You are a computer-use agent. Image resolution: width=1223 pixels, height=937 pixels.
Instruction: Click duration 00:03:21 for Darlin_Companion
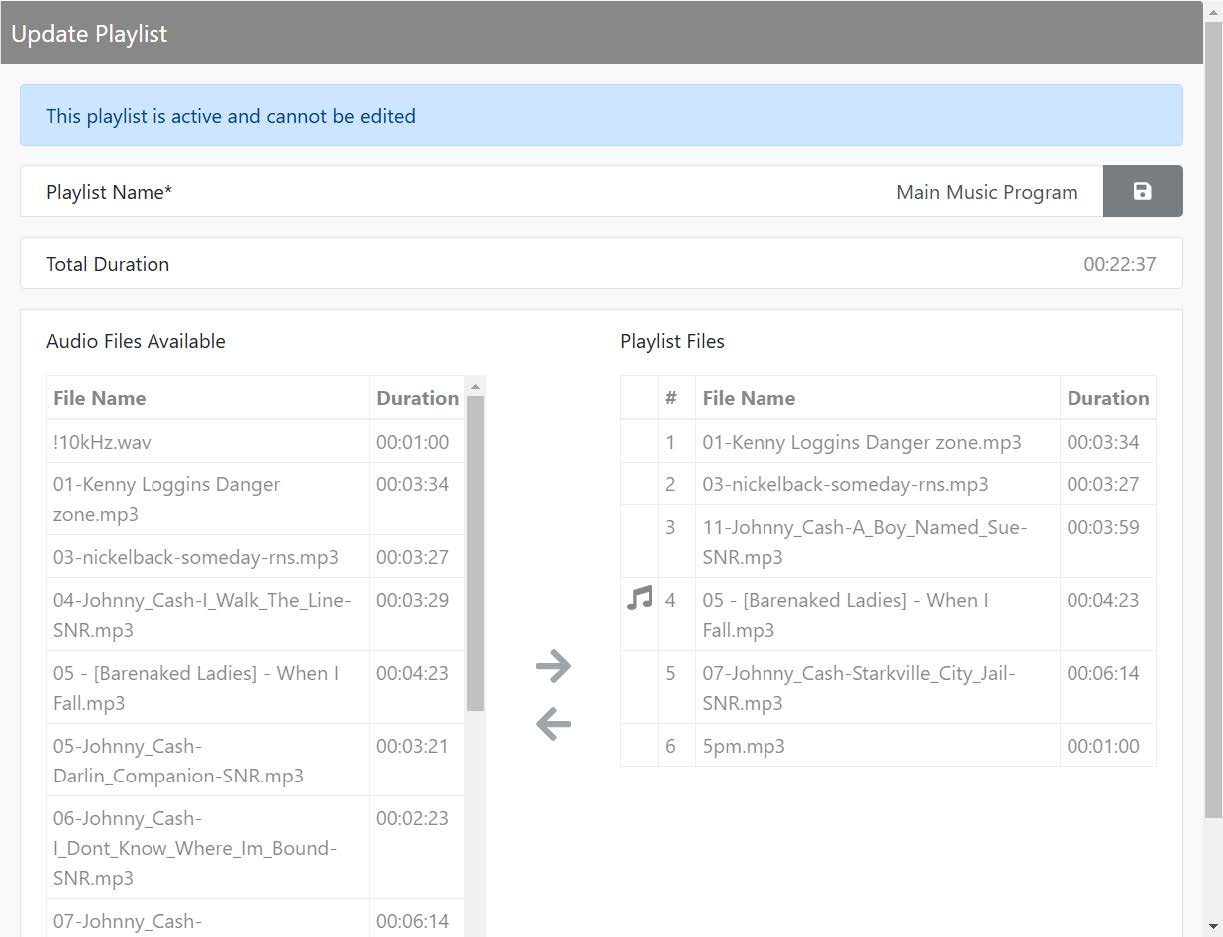click(x=412, y=745)
